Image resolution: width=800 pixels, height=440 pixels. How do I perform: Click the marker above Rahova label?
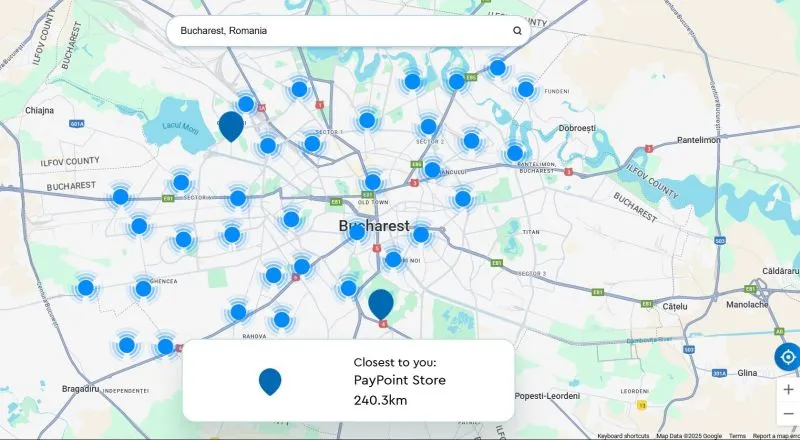tap(238, 312)
